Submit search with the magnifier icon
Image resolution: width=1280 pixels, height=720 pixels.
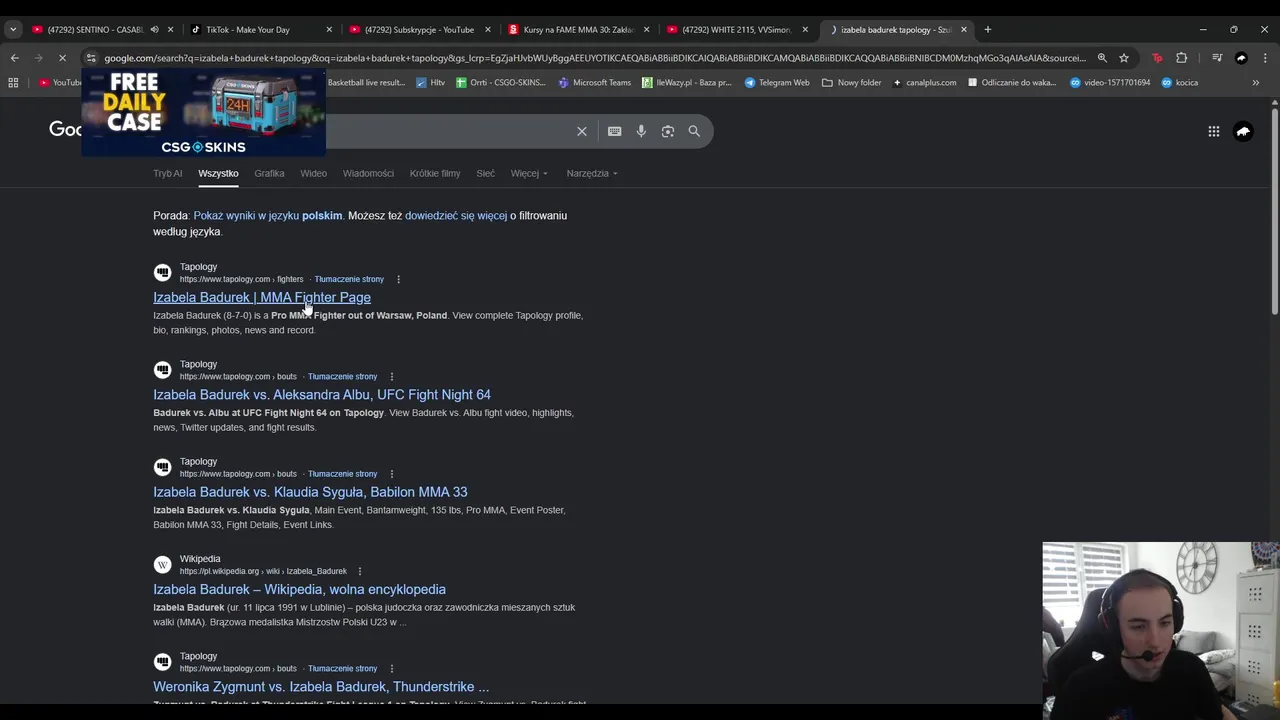click(x=694, y=131)
